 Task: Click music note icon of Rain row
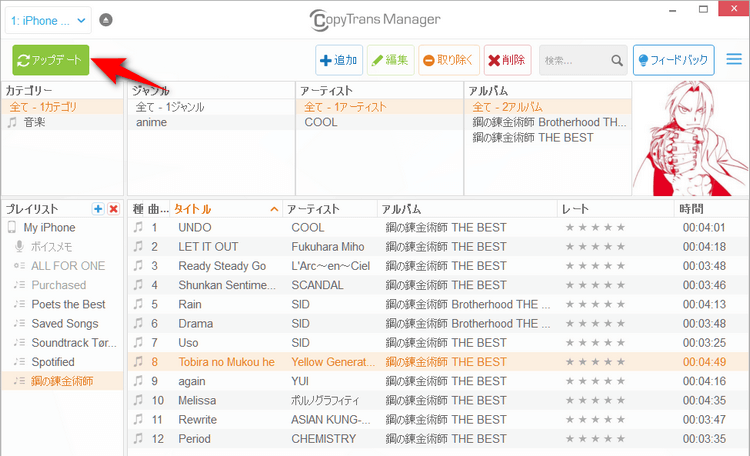(x=138, y=304)
